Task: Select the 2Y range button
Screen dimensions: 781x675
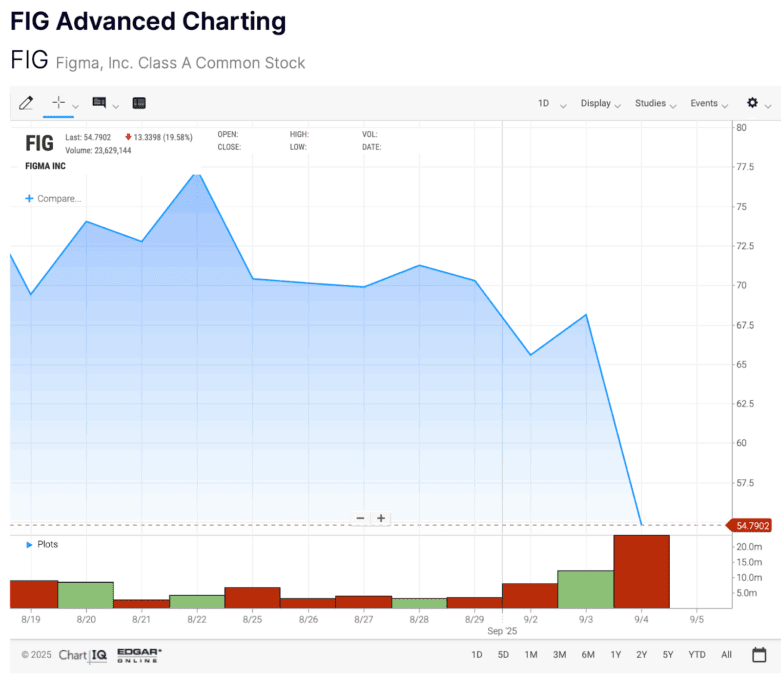Action: [x=642, y=655]
